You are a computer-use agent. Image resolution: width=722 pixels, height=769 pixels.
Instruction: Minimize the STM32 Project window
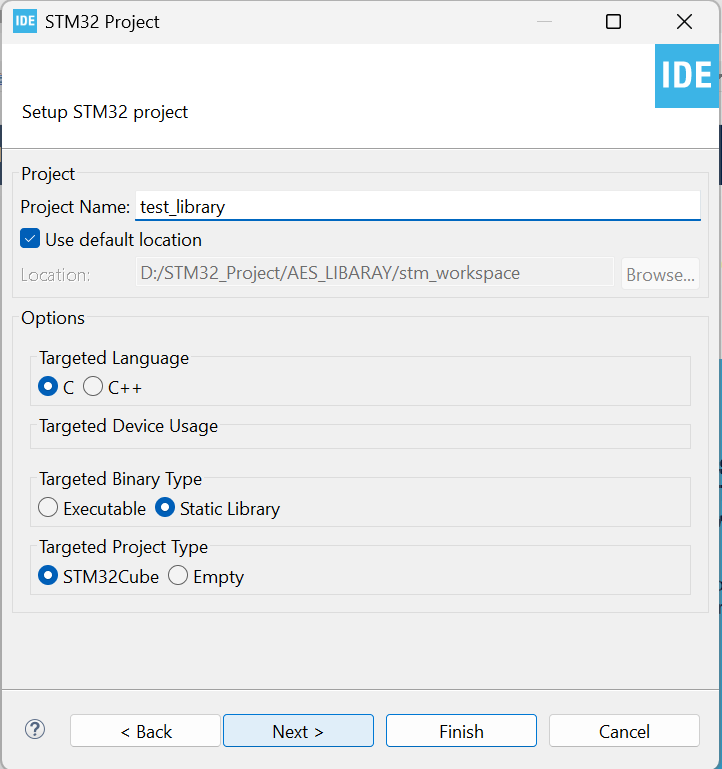tap(544, 22)
